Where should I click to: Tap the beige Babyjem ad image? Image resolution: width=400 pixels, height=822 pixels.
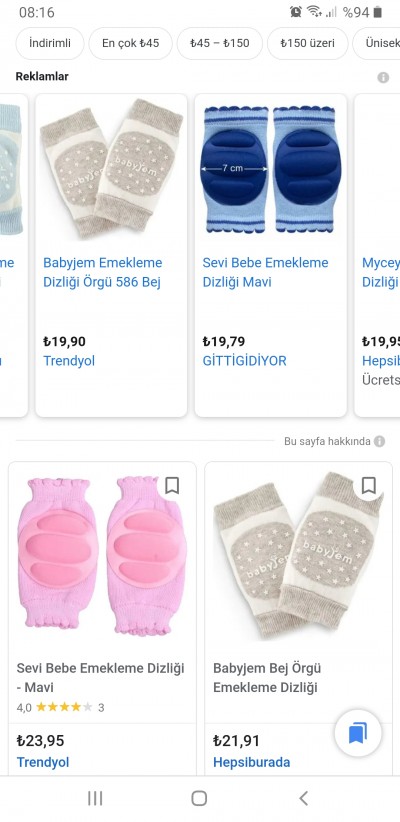pos(111,169)
